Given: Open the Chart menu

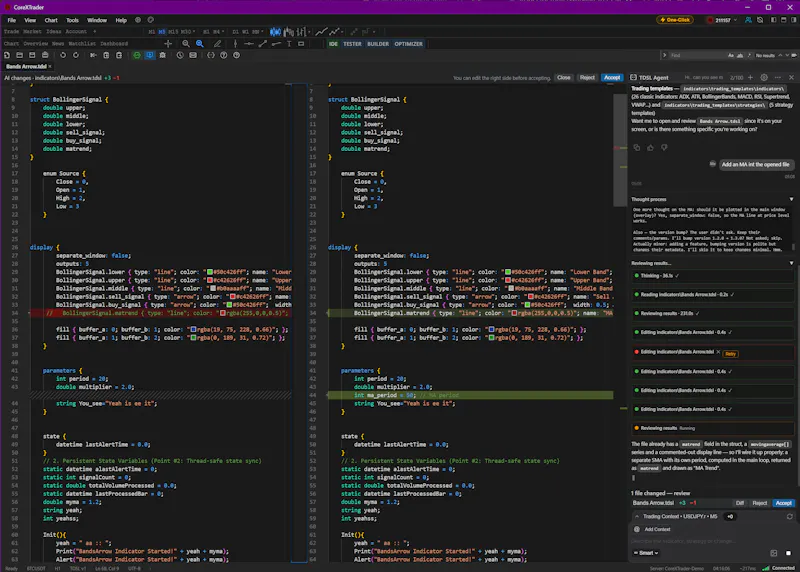Looking at the screenshot, I should (x=51, y=20).
